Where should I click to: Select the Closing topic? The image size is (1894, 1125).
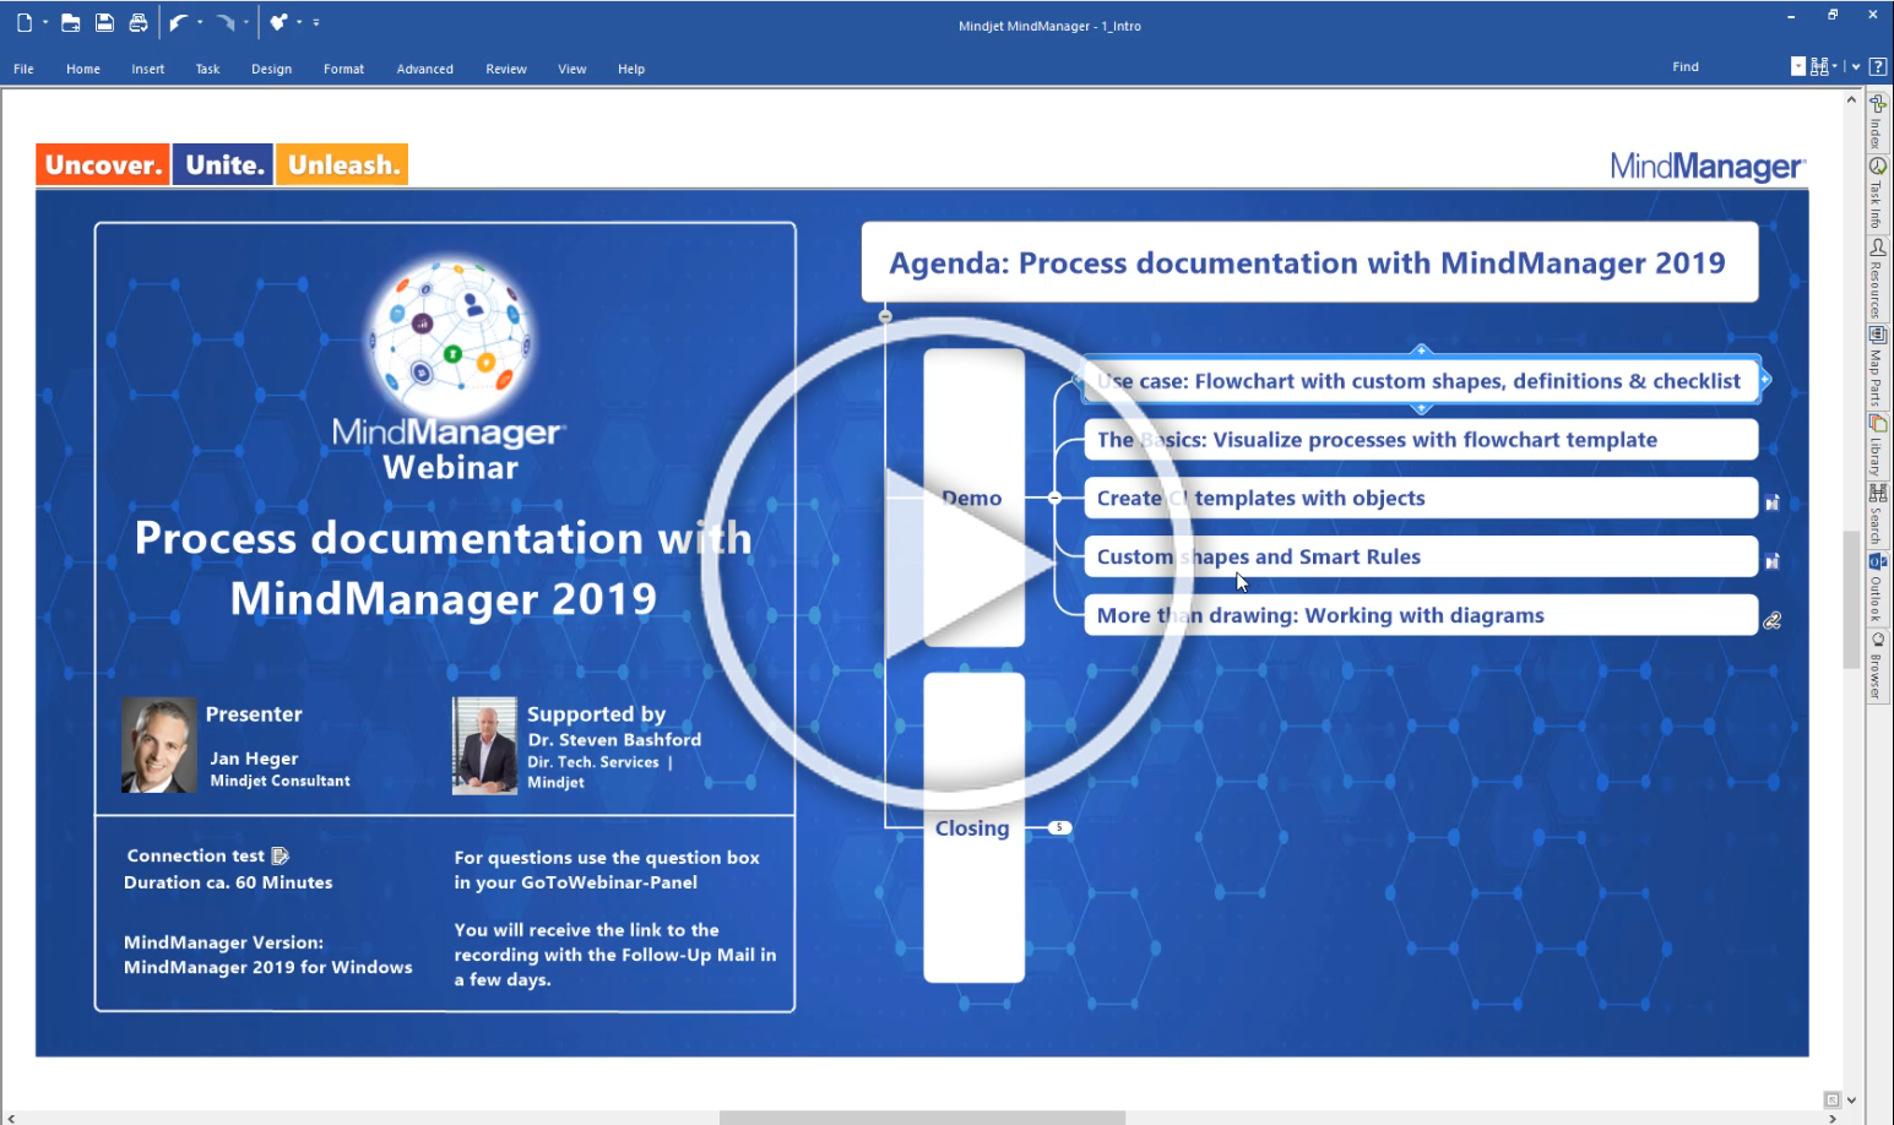(x=973, y=828)
